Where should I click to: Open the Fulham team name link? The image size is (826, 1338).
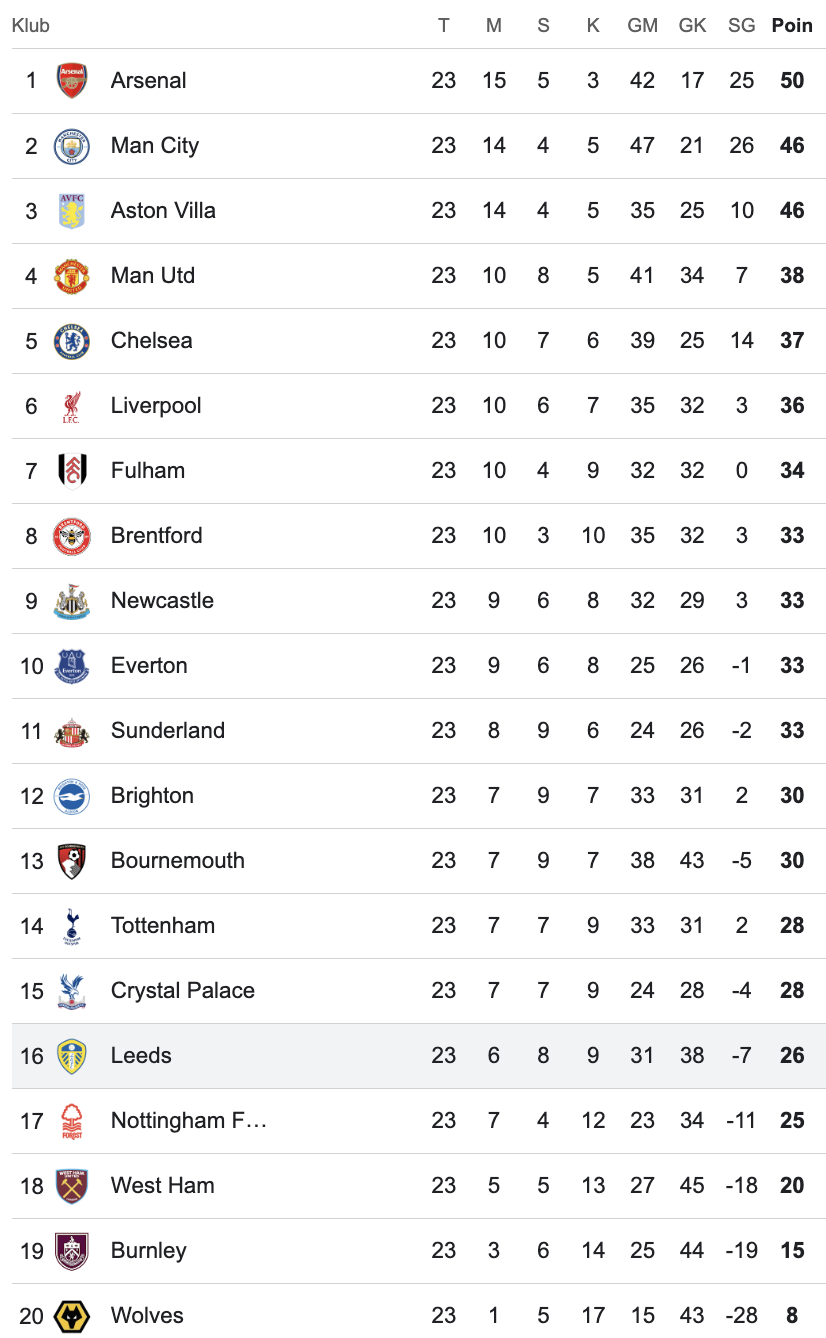[x=148, y=471]
